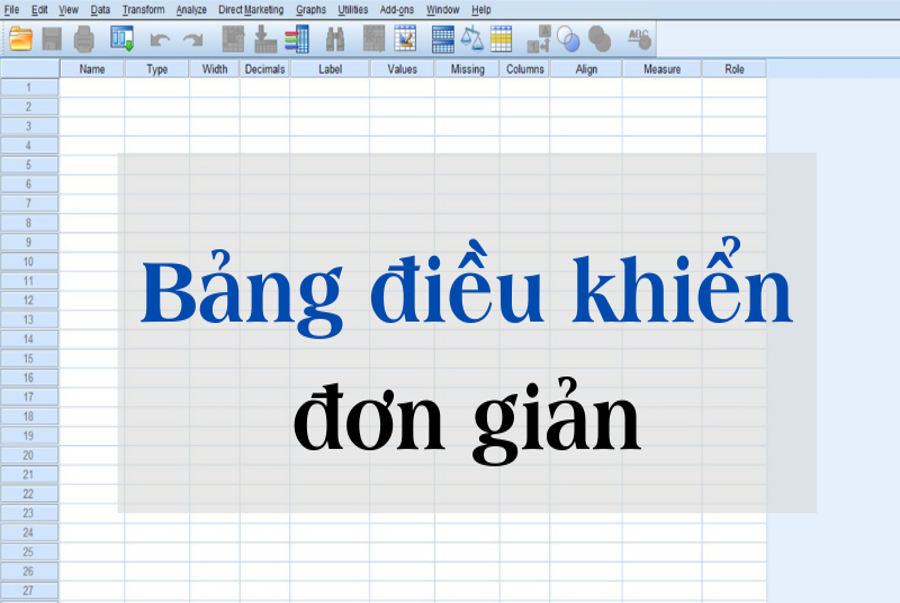This screenshot has width=900, height=603.
Task: Select the Decimals column header
Action: (x=264, y=69)
